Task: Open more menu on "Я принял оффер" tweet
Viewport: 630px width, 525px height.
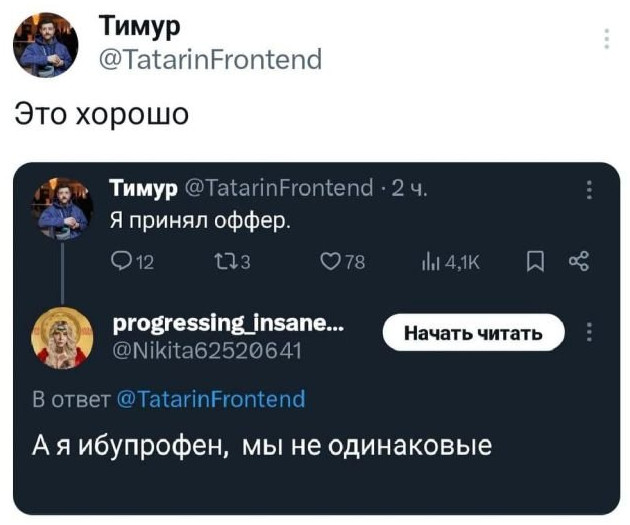Action: [588, 191]
